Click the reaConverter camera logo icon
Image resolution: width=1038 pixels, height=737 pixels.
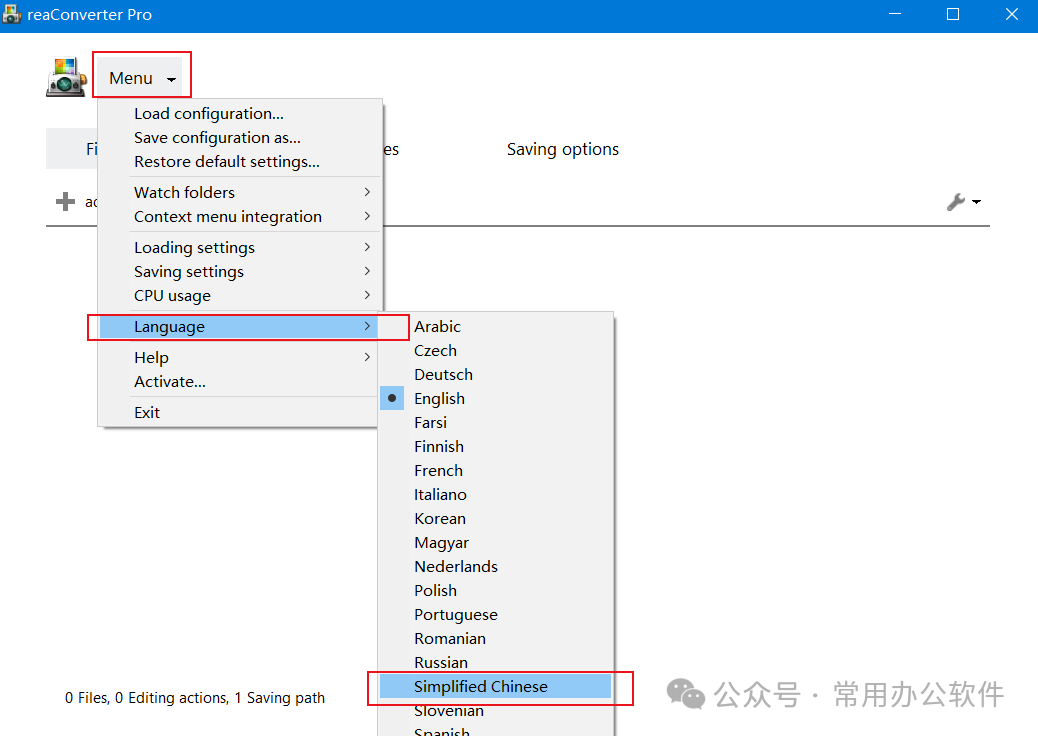click(x=66, y=78)
